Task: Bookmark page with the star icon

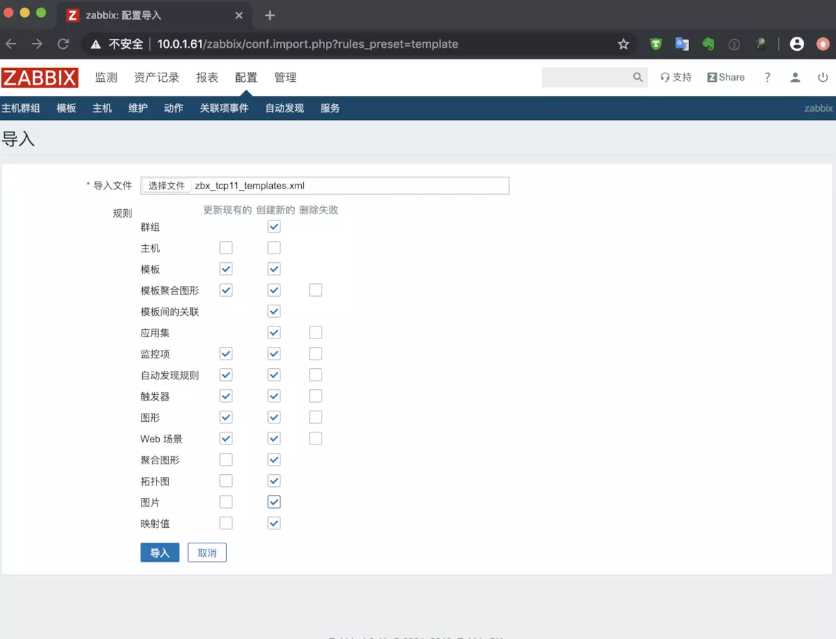Action: click(x=623, y=44)
